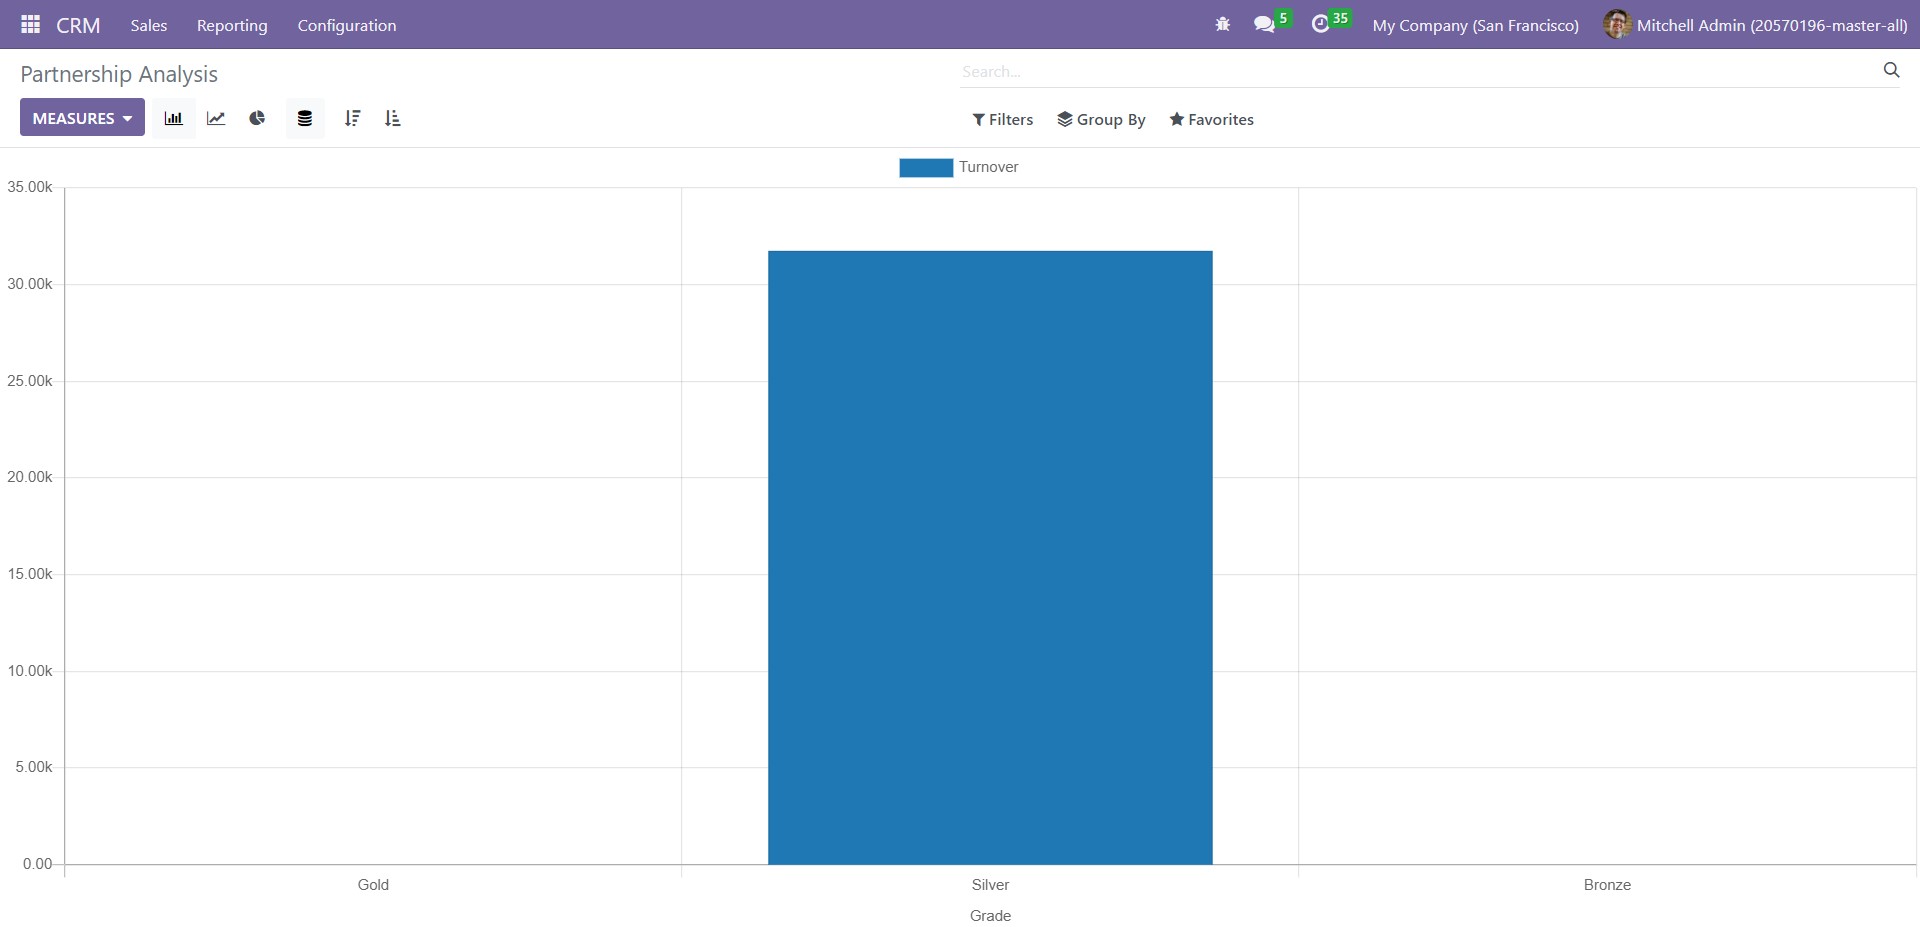Open activities clock icon
This screenshot has width=1920, height=927.
pyautogui.click(x=1321, y=24)
